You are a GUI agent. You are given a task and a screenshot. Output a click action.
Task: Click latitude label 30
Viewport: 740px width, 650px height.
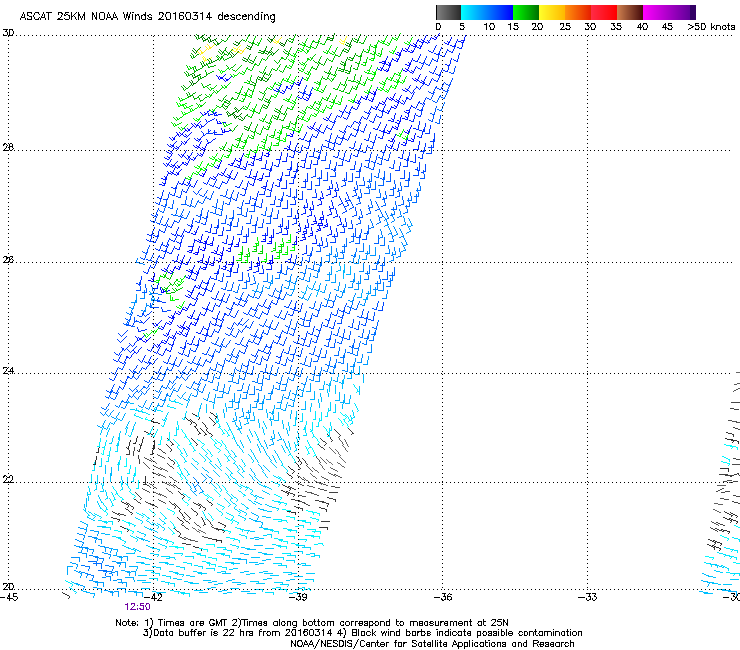(8, 33)
